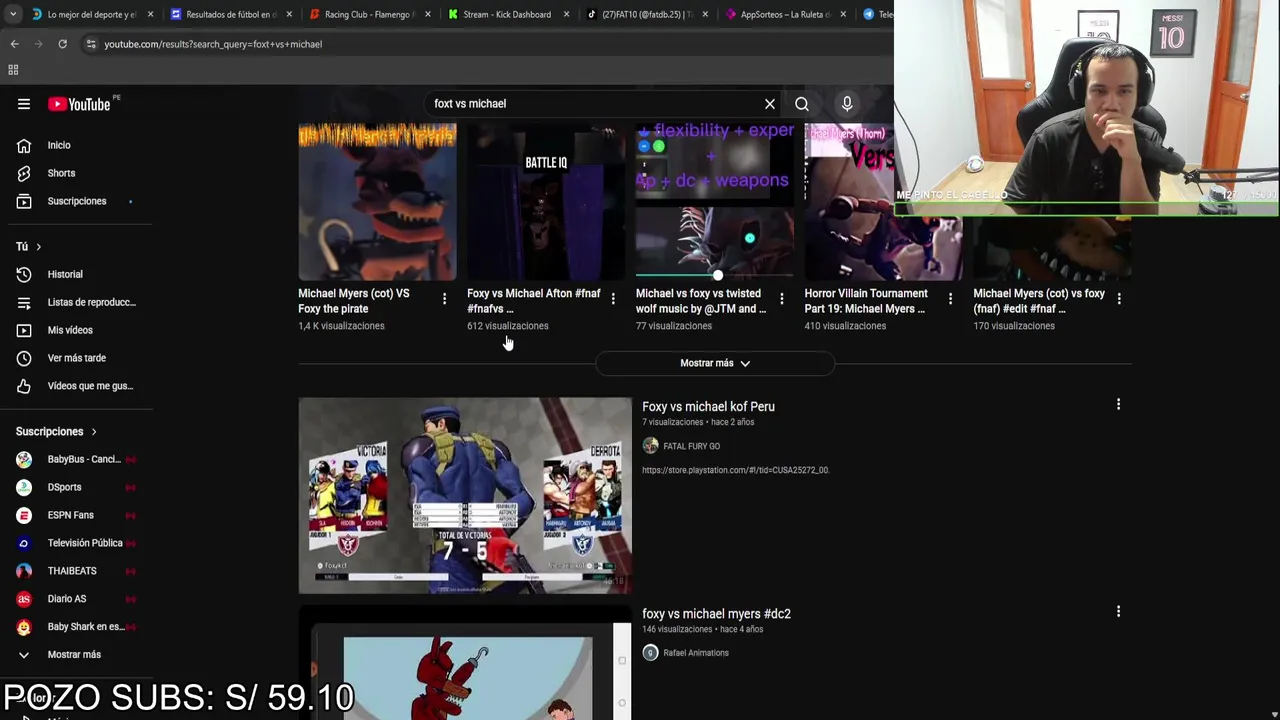Open the YouTube hamburger menu
1280x720 pixels.
(x=23, y=104)
